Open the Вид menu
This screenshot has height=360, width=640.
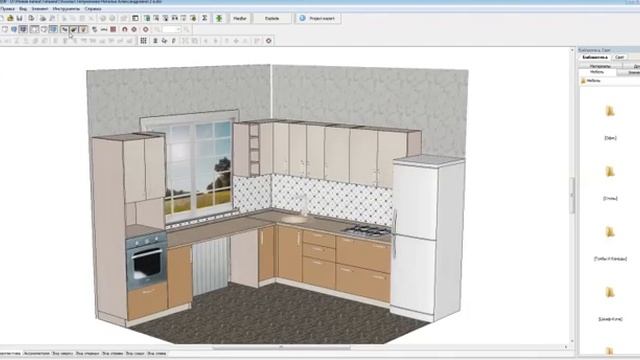pyautogui.click(x=23, y=9)
